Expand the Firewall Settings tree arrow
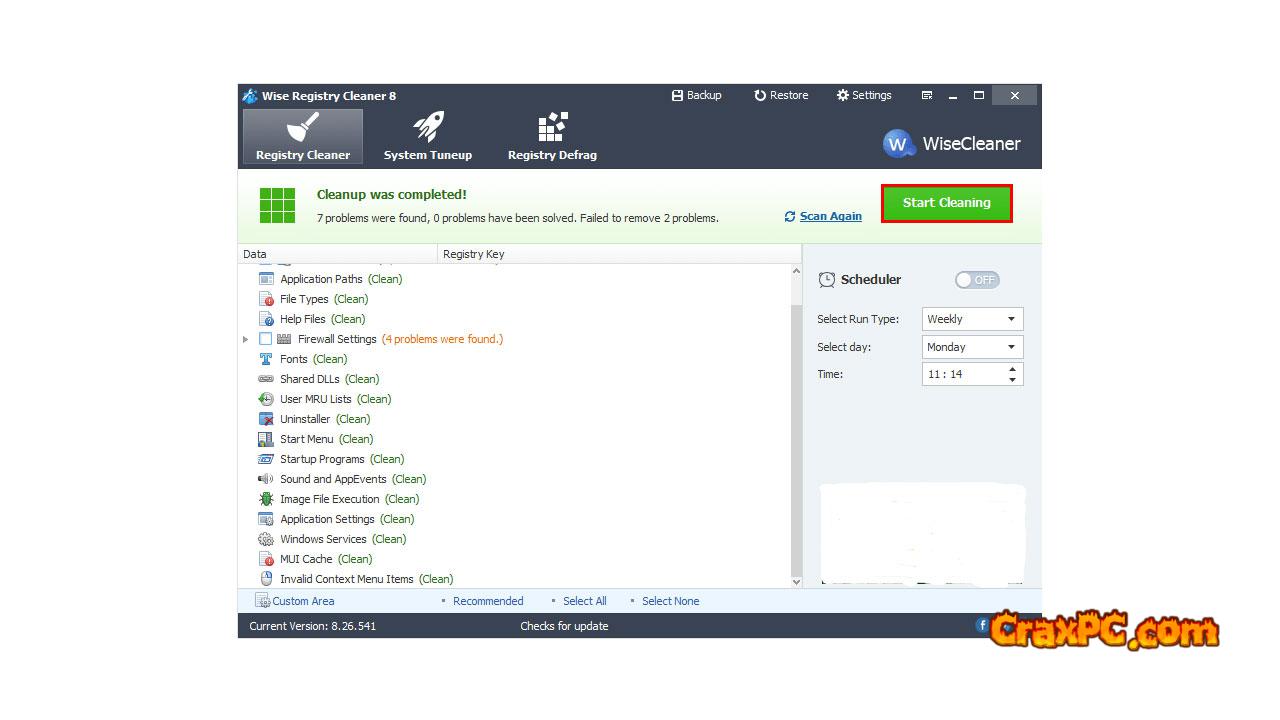 coord(246,339)
